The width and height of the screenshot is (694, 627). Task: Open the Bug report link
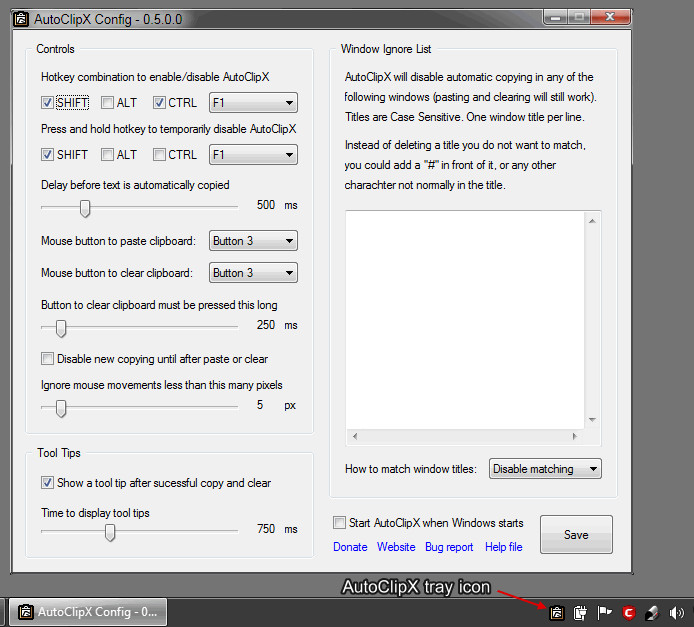coord(449,547)
